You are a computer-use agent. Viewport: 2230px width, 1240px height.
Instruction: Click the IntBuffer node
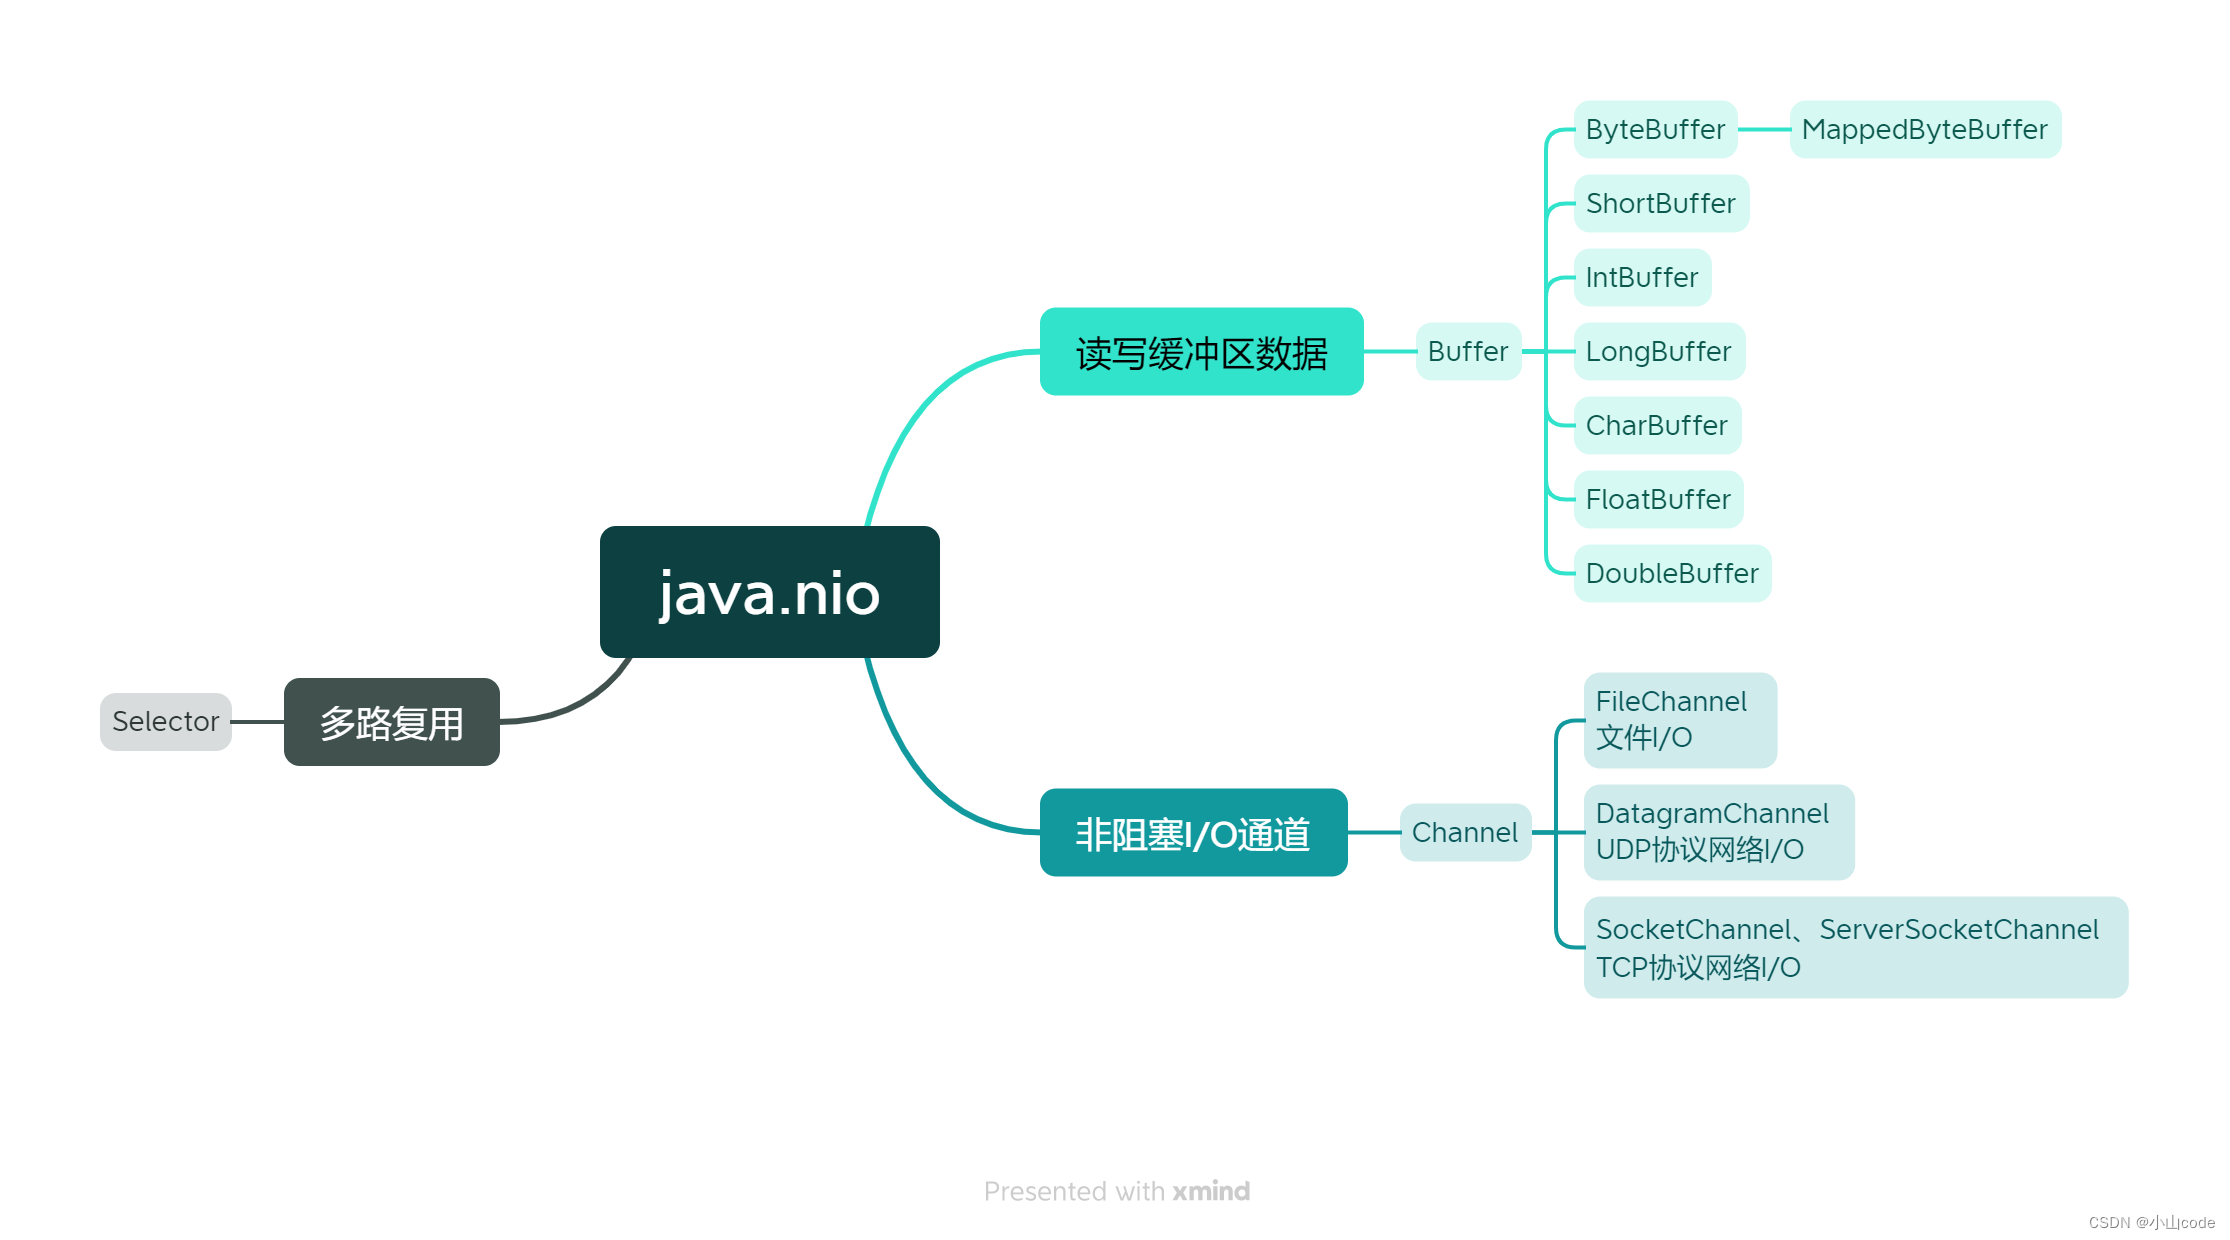pos(1641,277)
